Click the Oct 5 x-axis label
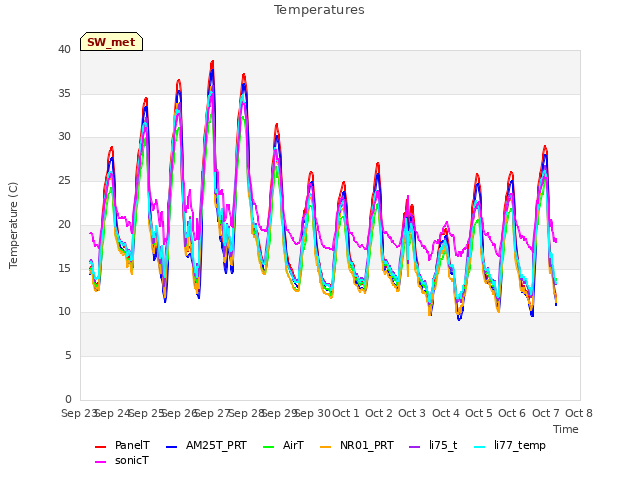Image resolution: width=640 pixels, height=480 pixels. (479, 413)
